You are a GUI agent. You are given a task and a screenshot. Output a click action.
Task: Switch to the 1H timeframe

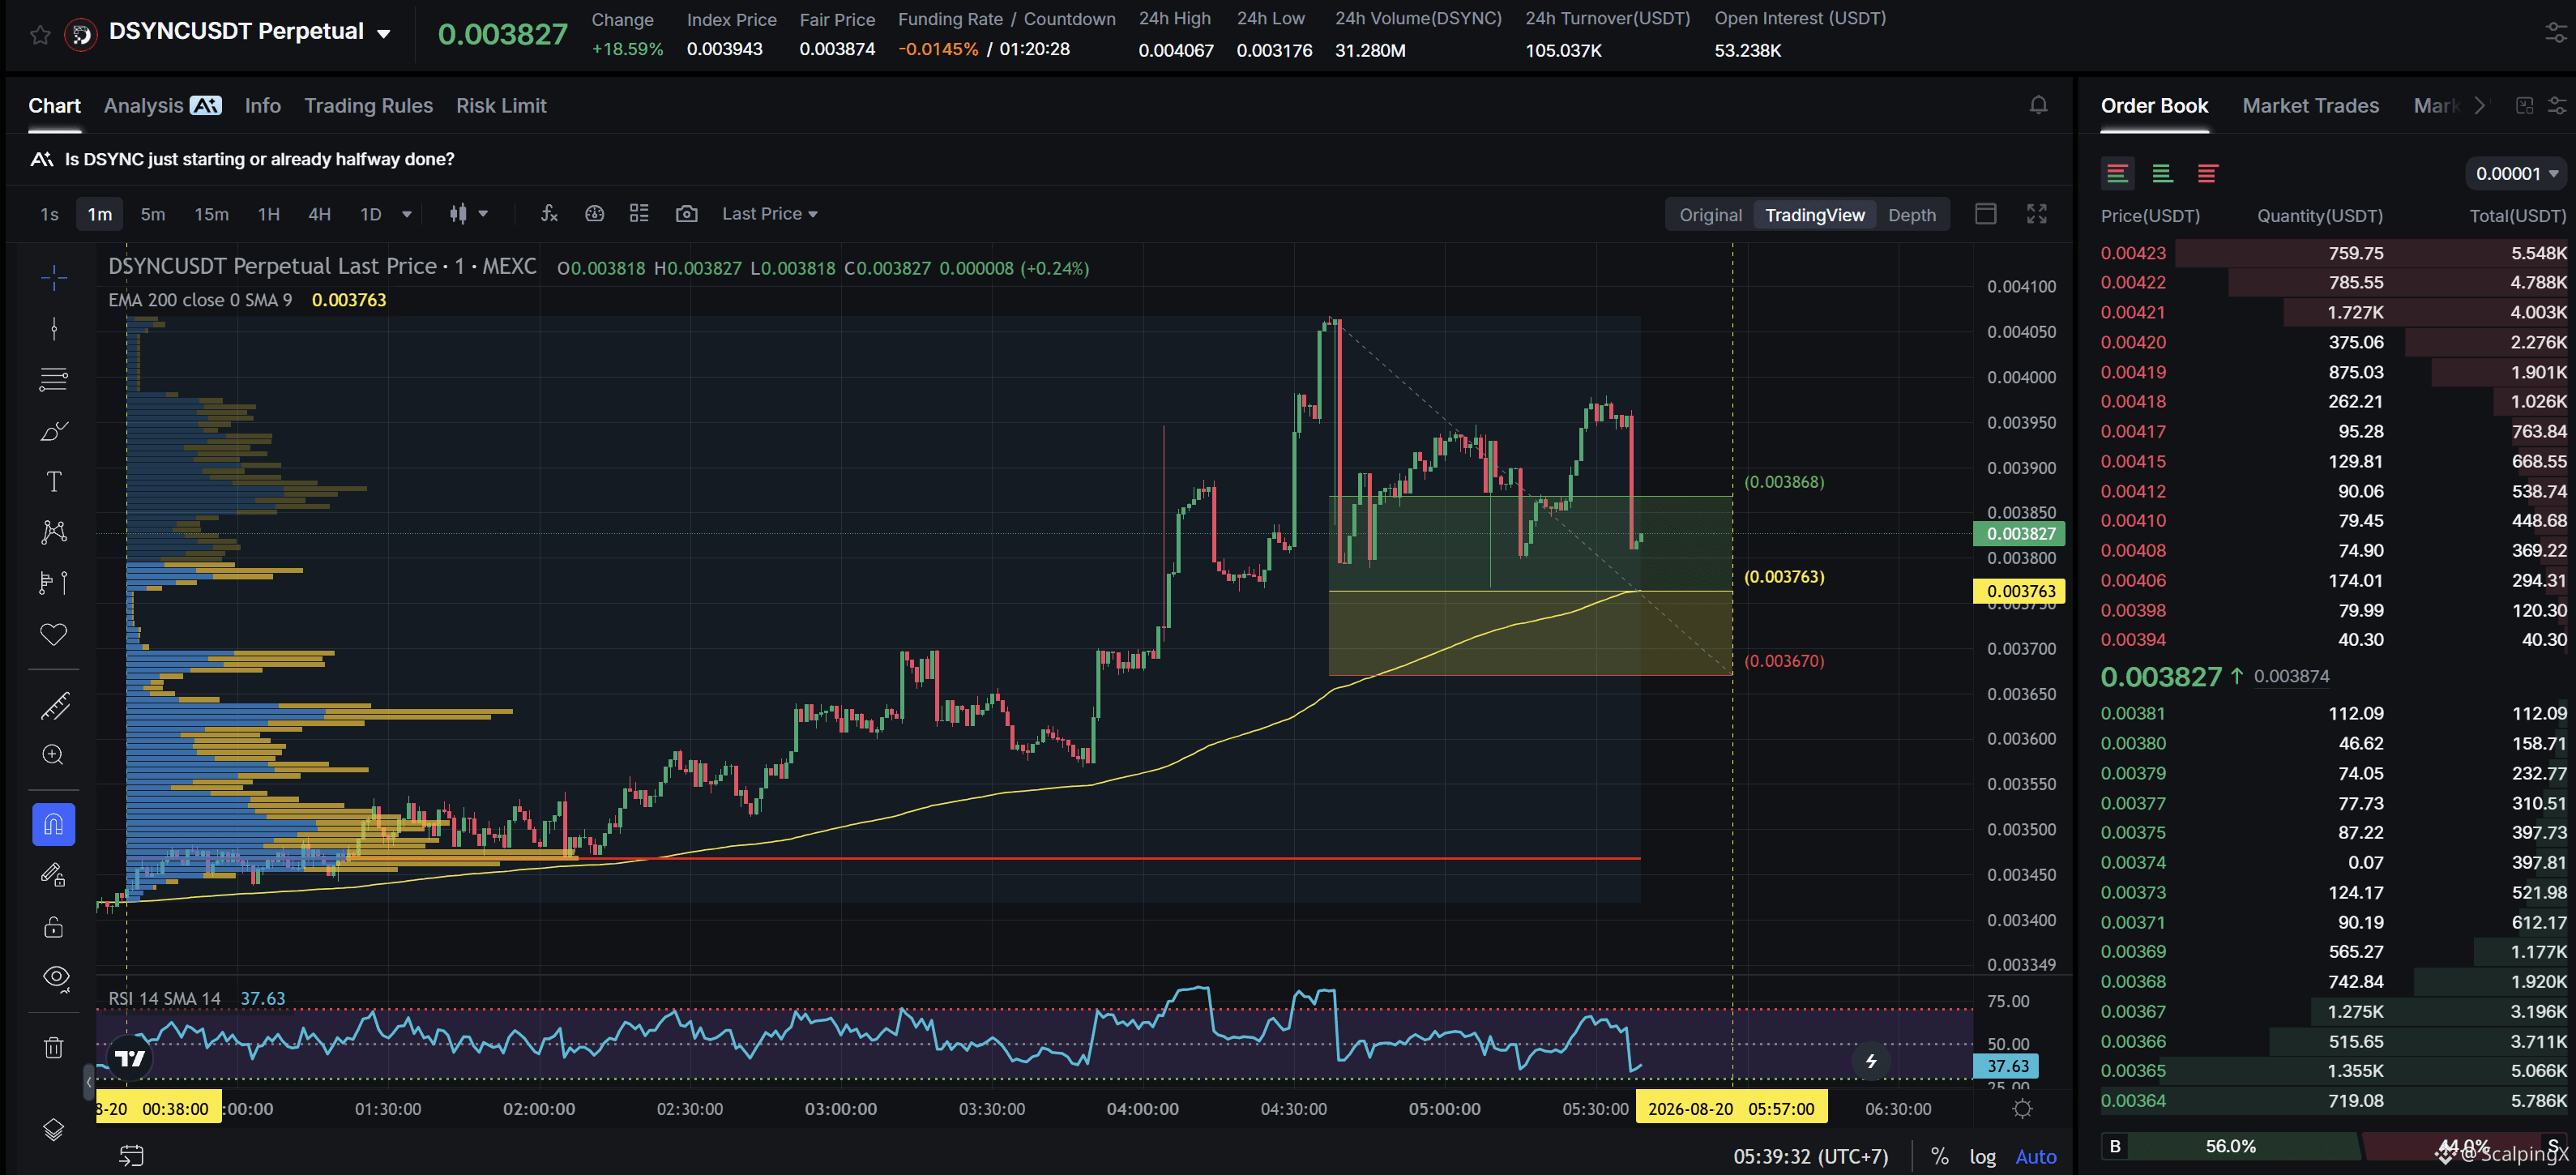pos(269,214)
